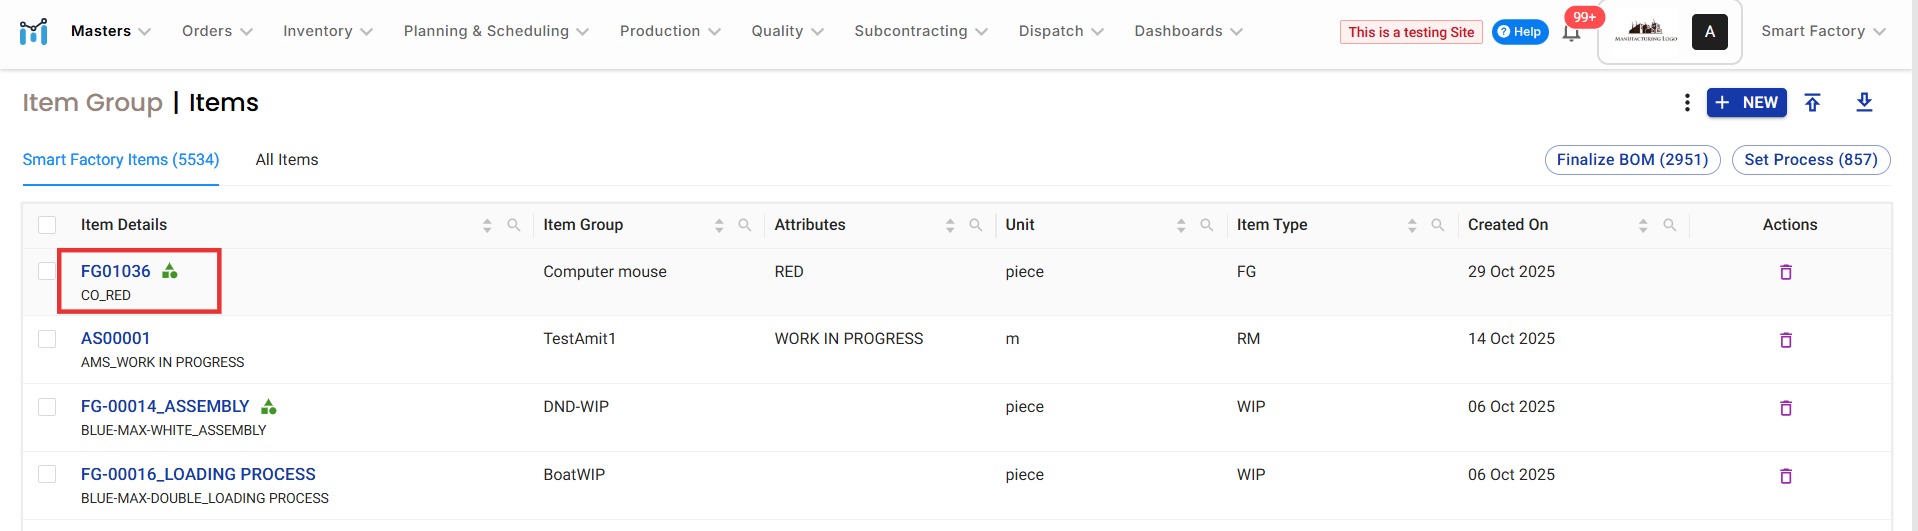
Task: Delete the FG01036 item row
Action: 1786,272
